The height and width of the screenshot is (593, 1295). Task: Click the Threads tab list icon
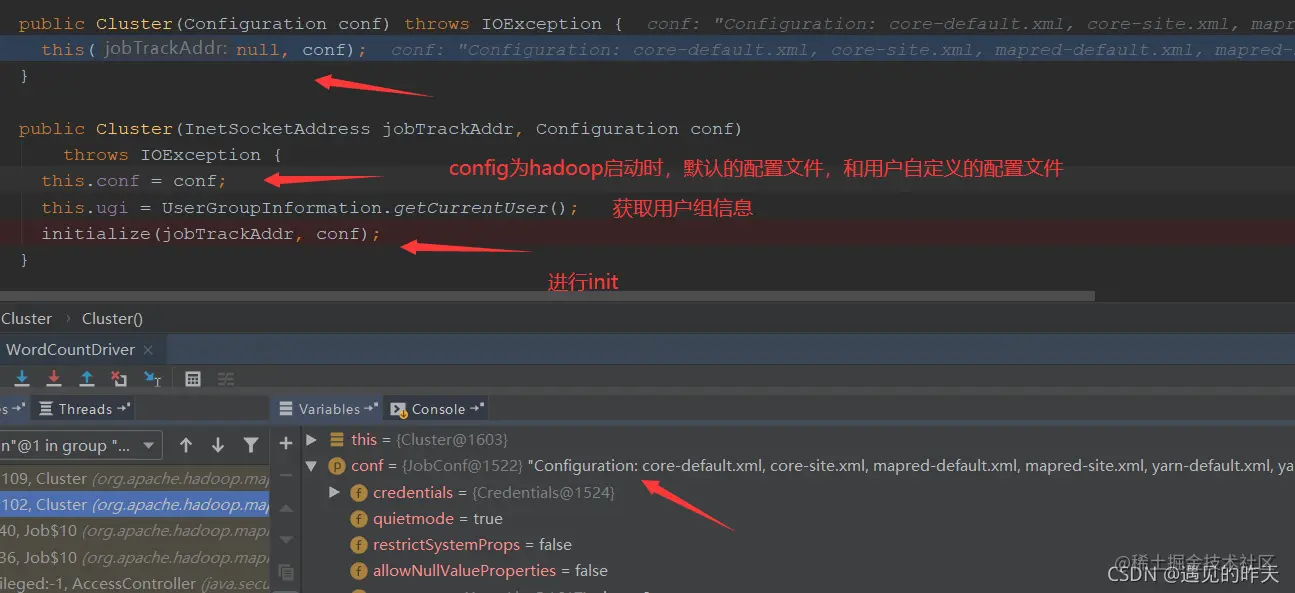46,409
